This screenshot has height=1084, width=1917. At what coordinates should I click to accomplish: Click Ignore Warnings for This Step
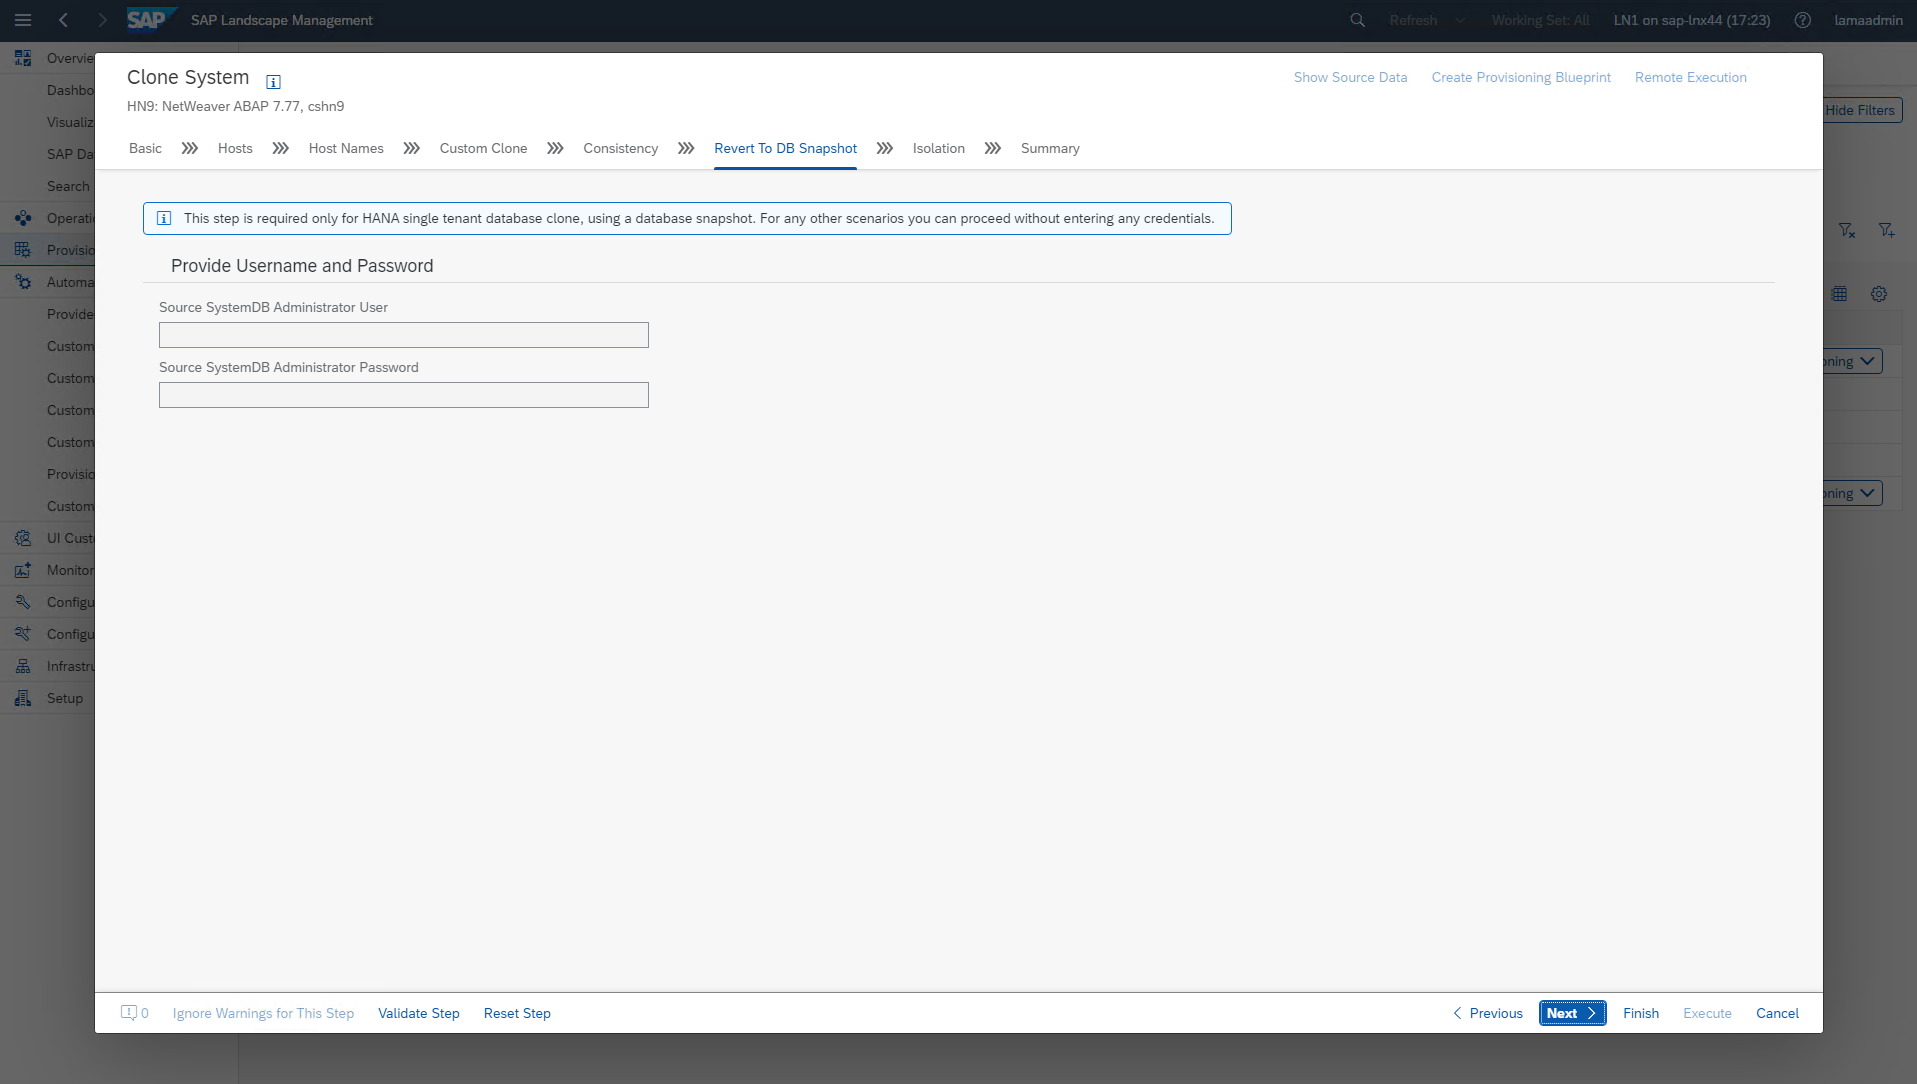263,1013
